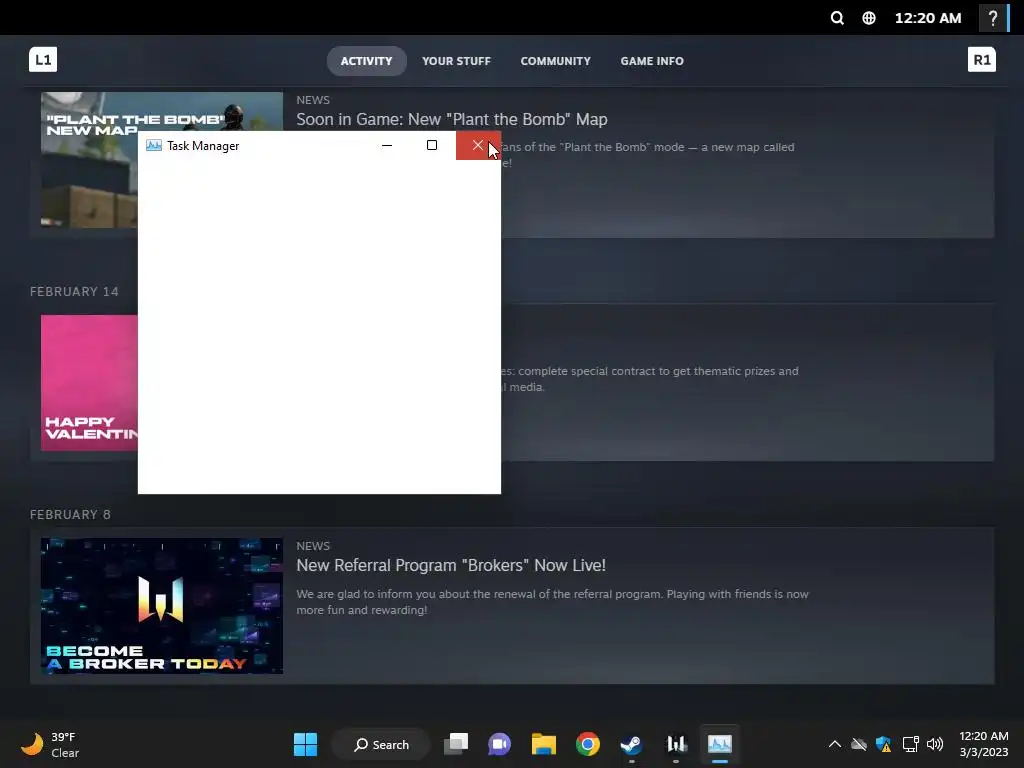Open 'Soon in Game: New Plant the Bomb Map' headline
1024x768 pixels.
pos(452,120)
